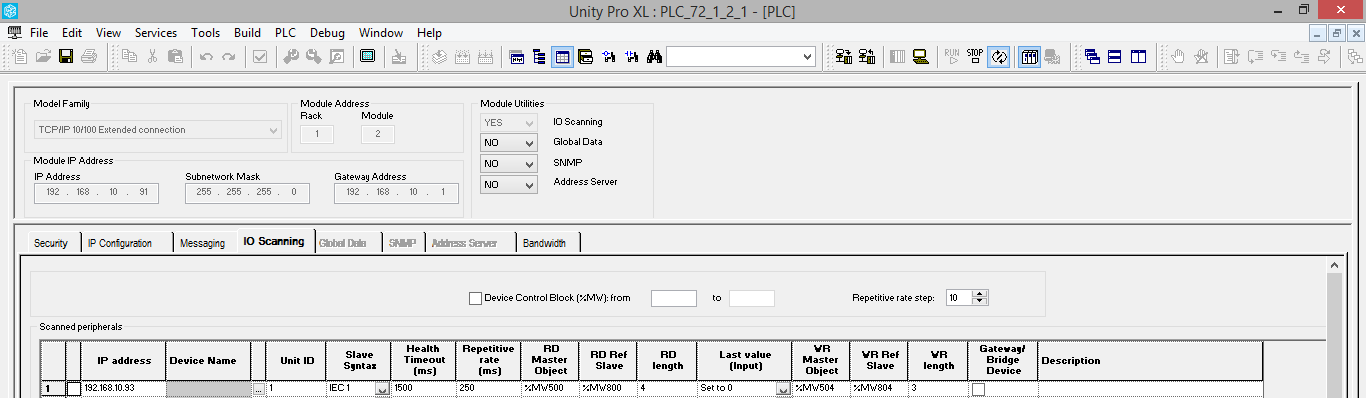Click the WR Ref Slave cell %MW804
The image size is (1366, 398).
pos(878,388)
